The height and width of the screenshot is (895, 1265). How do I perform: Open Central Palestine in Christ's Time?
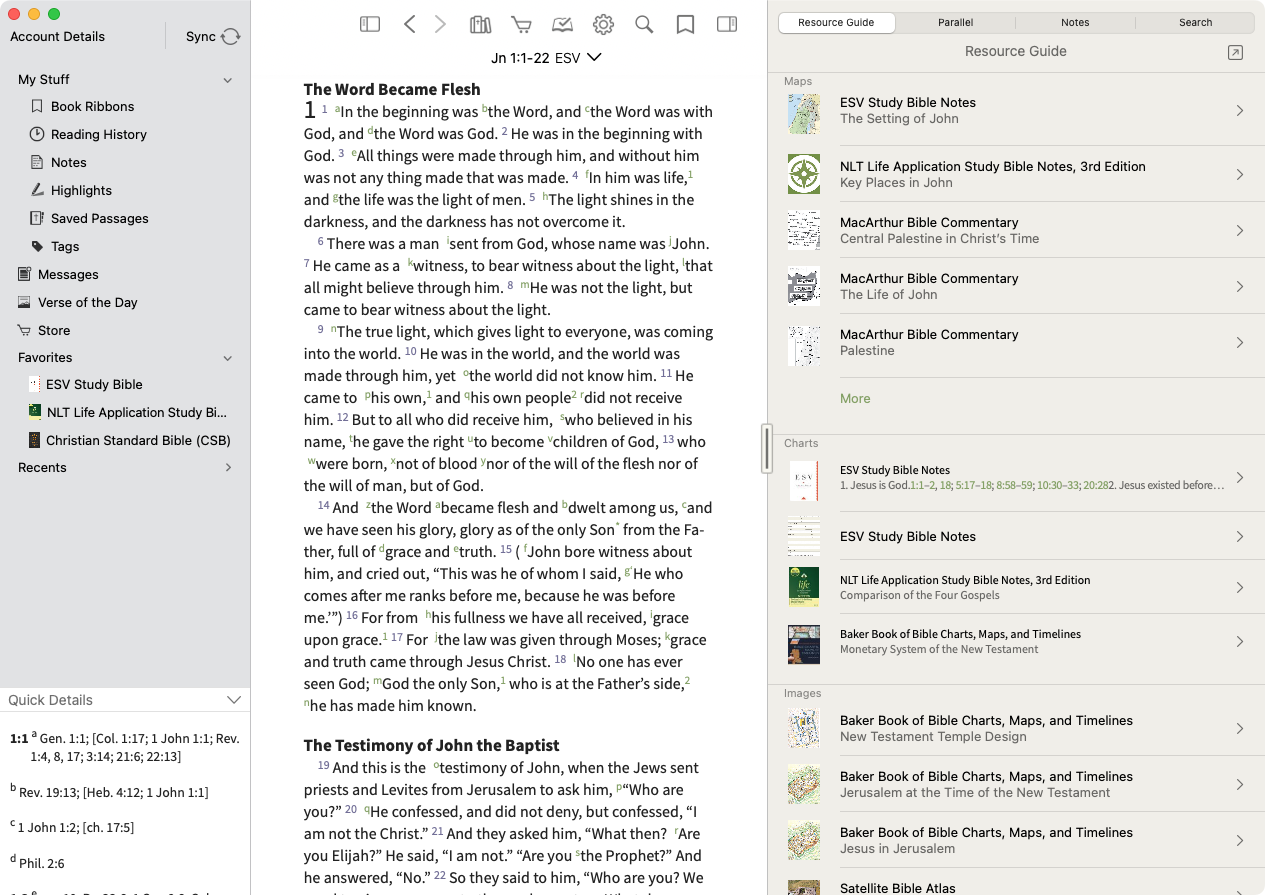click(x=1016, y=230)
